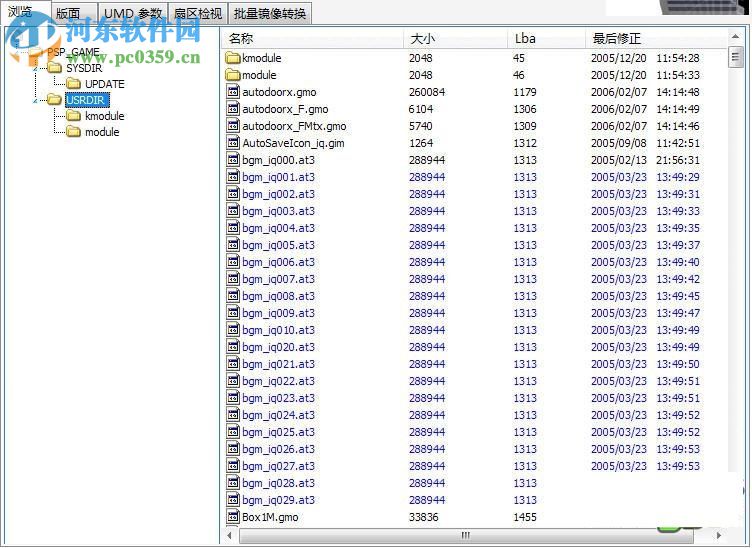Image resolution: width=752 pixels, height=548 pixels.
Task: Collapse the USRDIR tree node
Action: tap(35, 101)
